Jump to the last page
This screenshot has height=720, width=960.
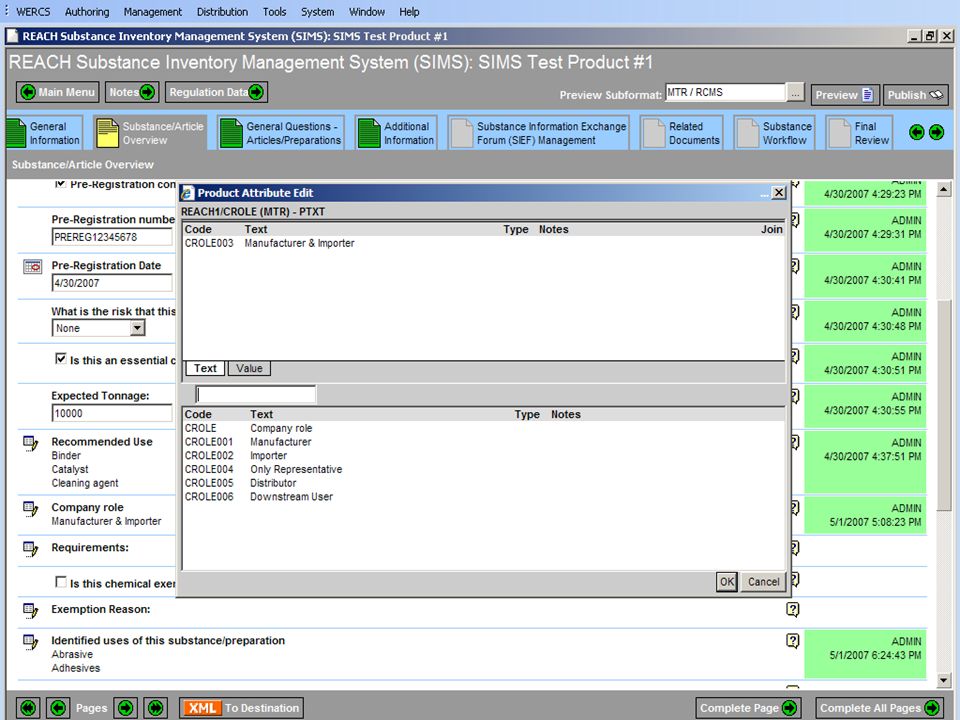(156, 708)
